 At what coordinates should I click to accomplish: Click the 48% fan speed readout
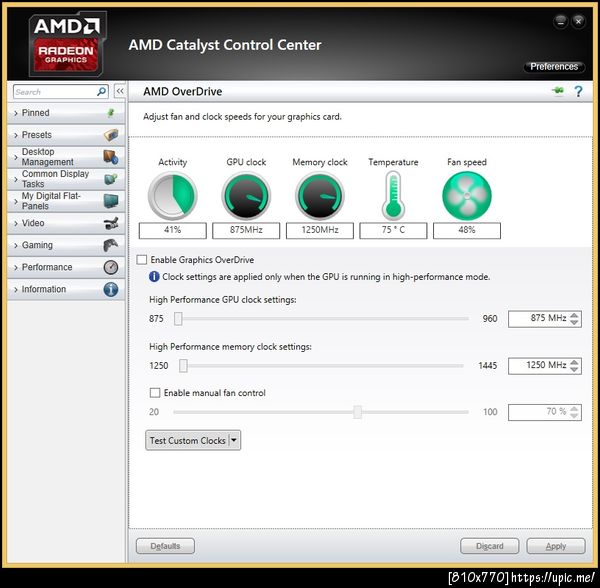point(467,230)
